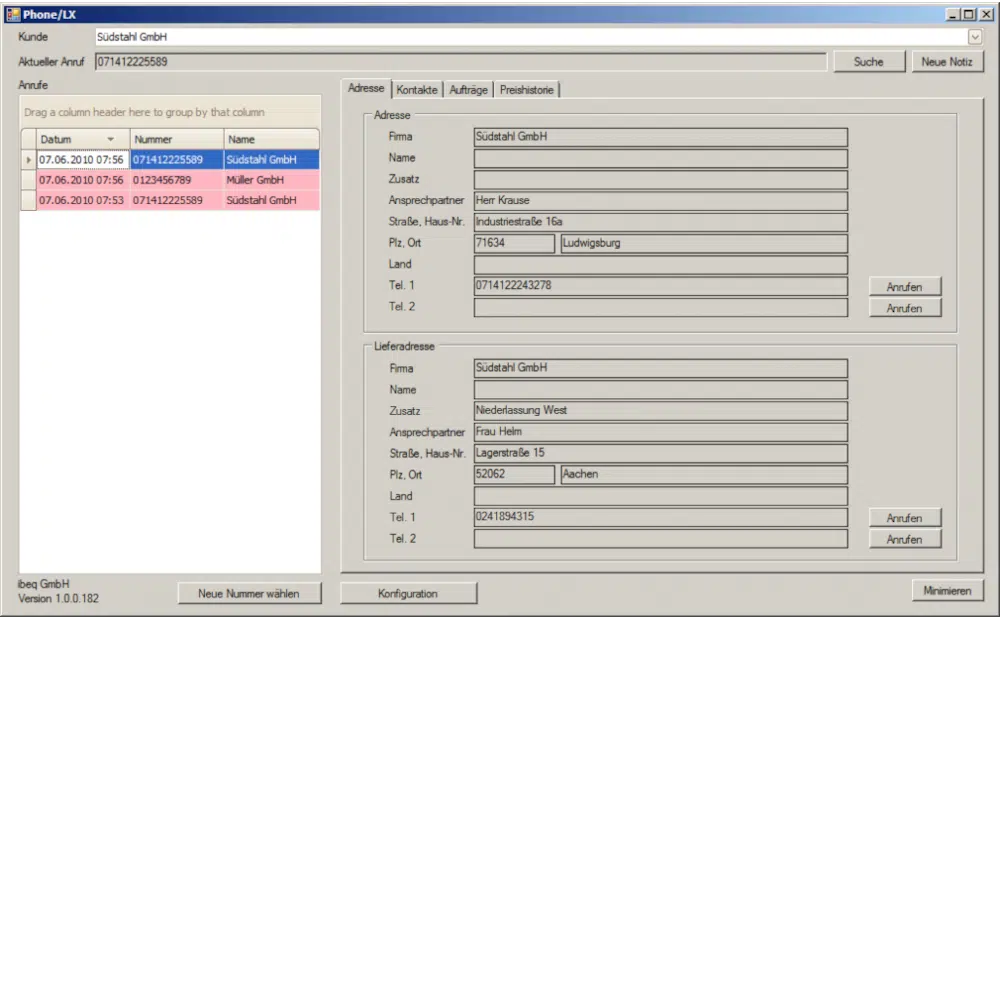1000x1000 pixels.
Task: Sort calls by the Nummer column header
Action: (175, 140)
